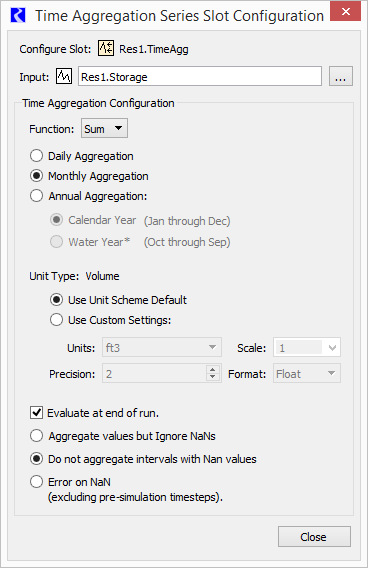Click the Close button at bottom

point(314,536)
